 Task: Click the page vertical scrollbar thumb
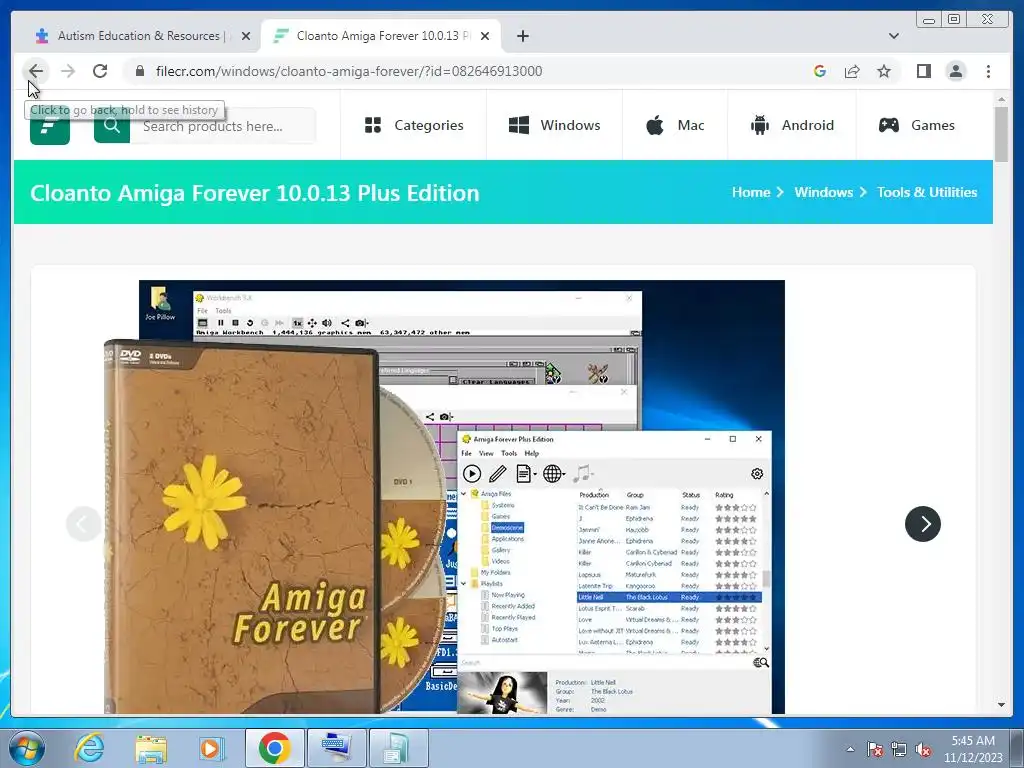click(x=1001, y=133)
